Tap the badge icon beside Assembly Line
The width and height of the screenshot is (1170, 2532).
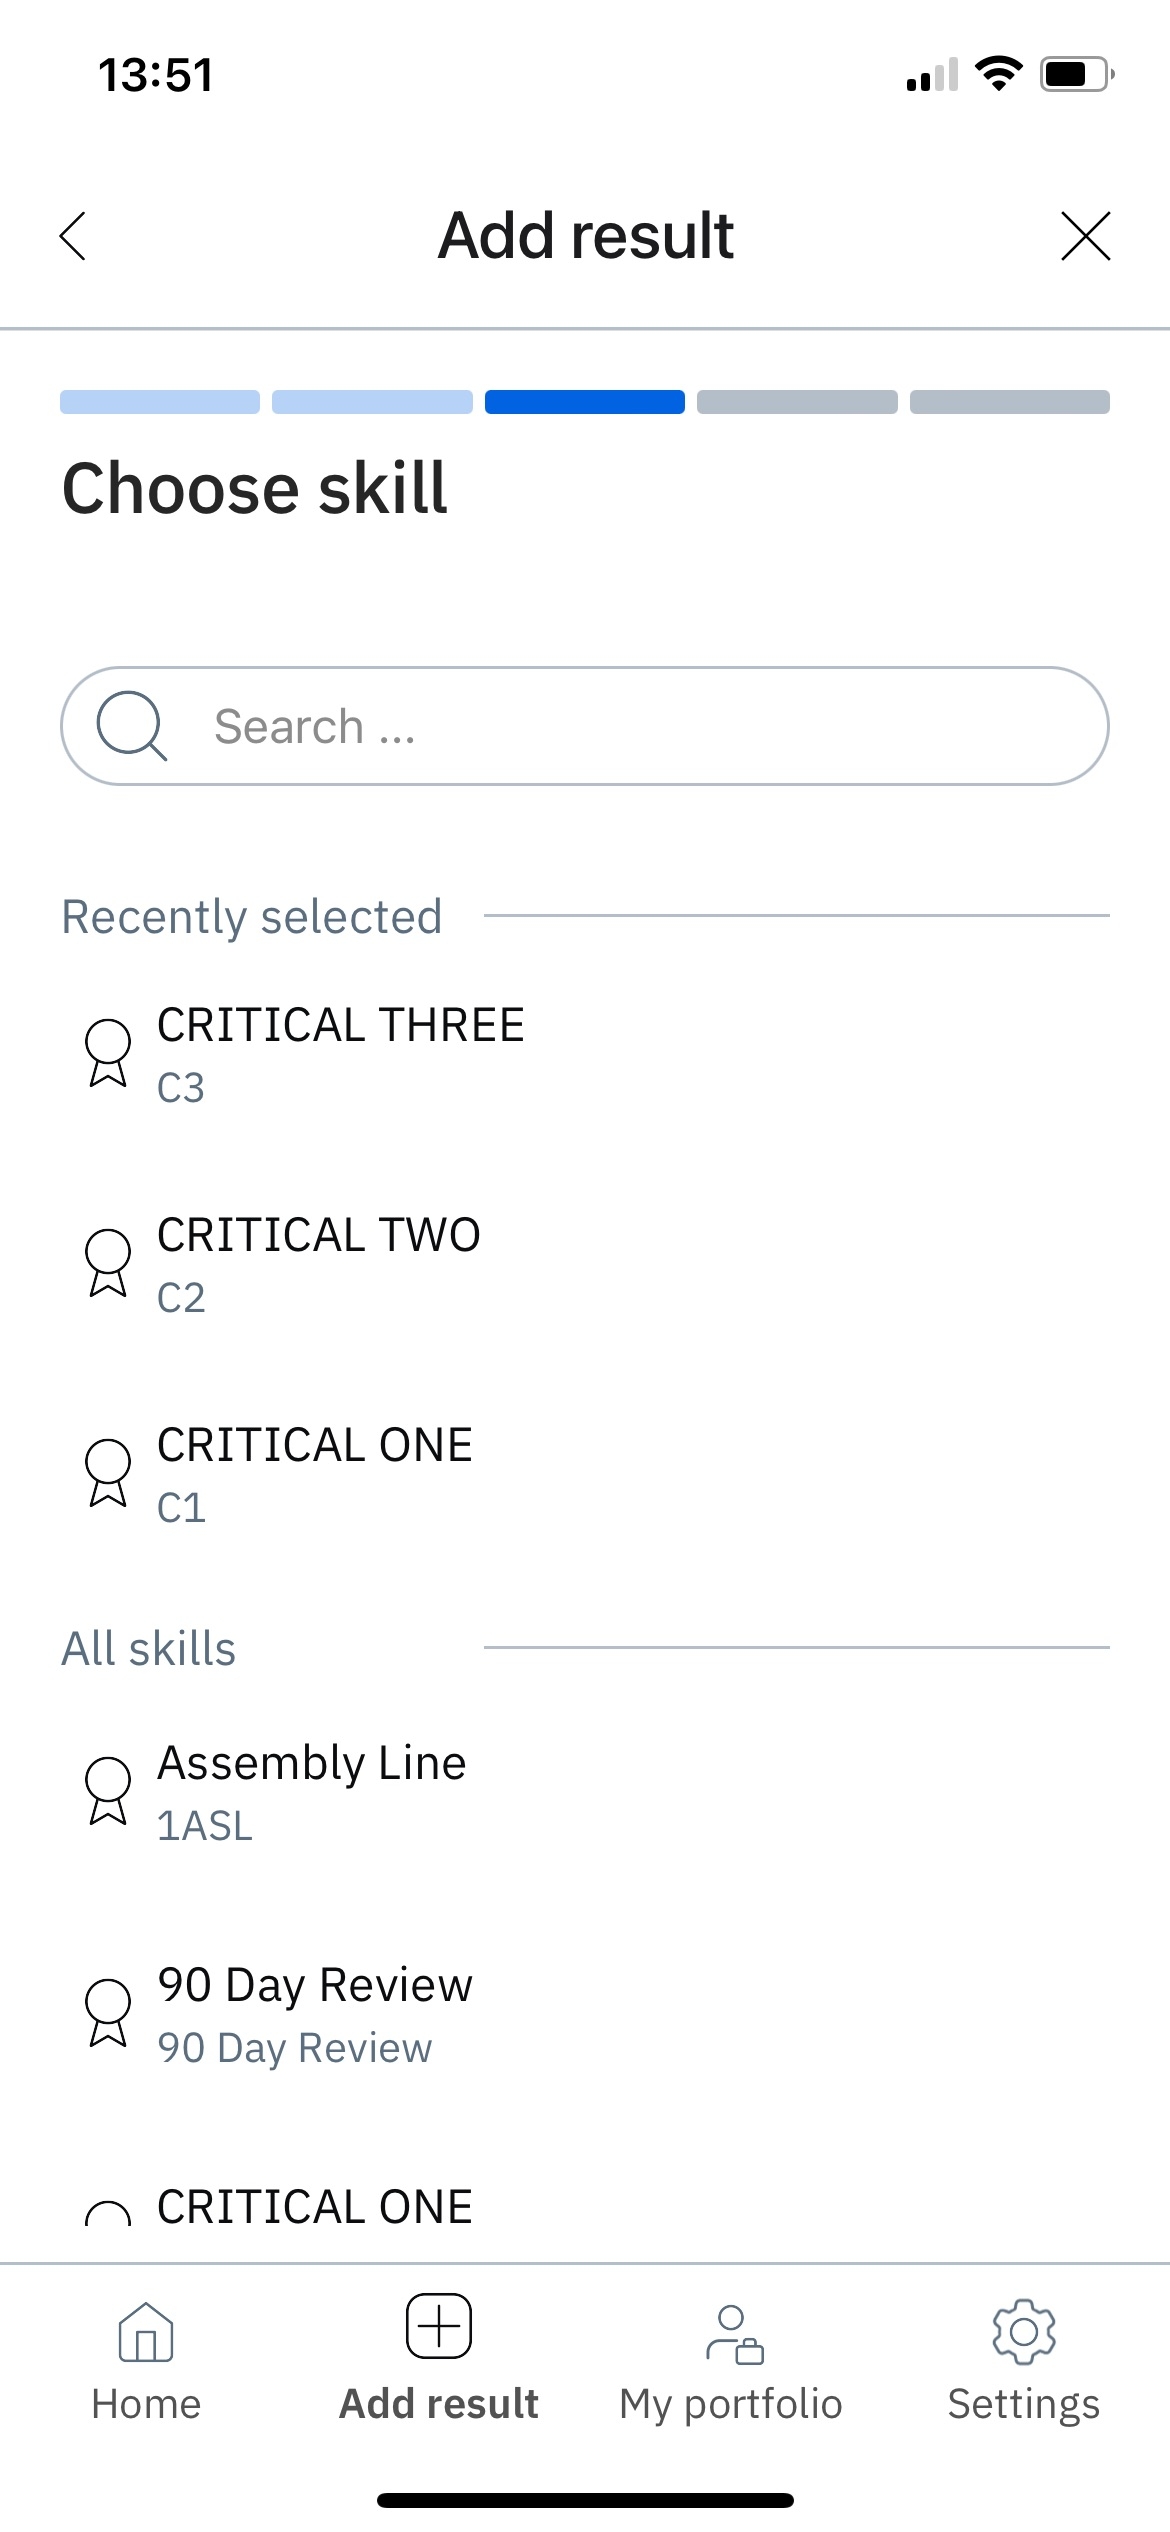(108, 1791)
